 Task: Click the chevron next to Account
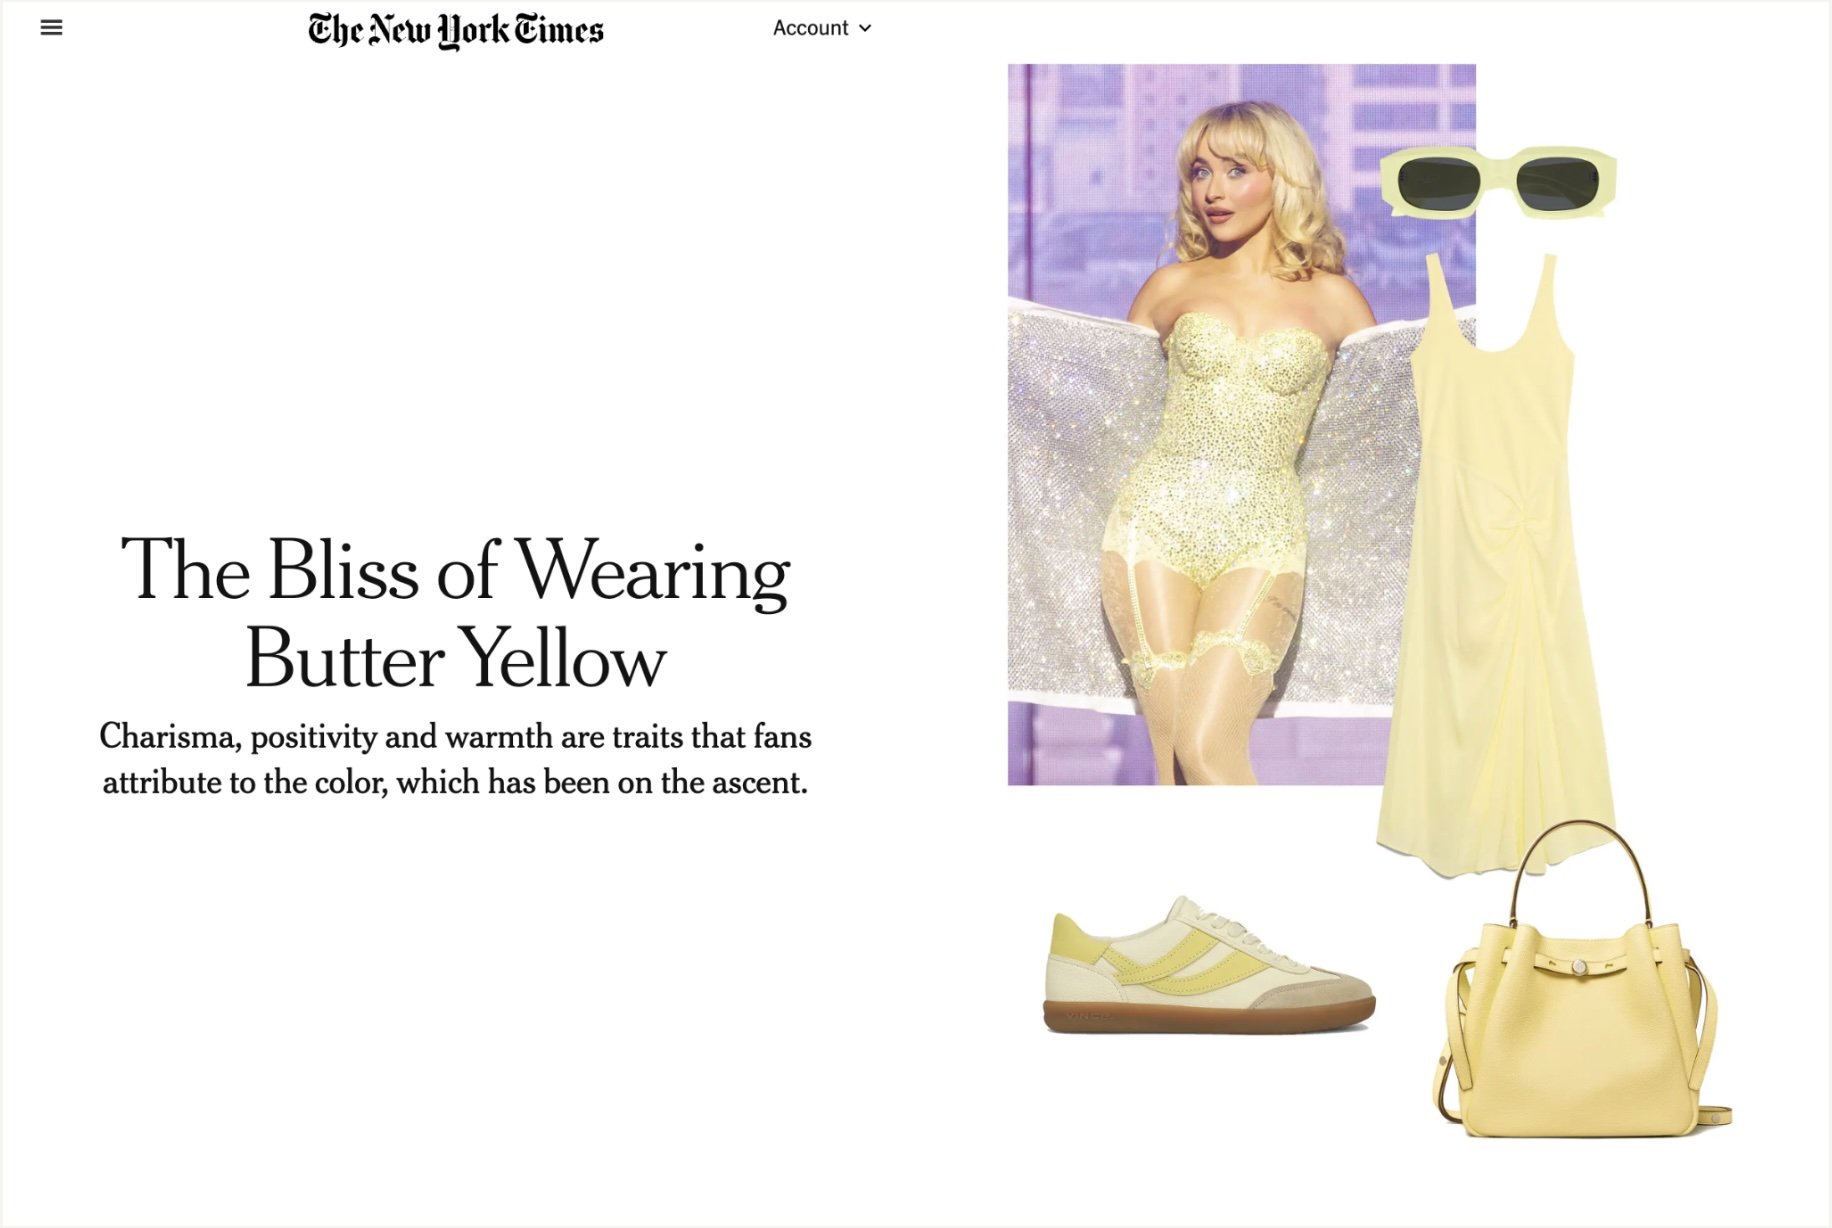click(865, 29)
